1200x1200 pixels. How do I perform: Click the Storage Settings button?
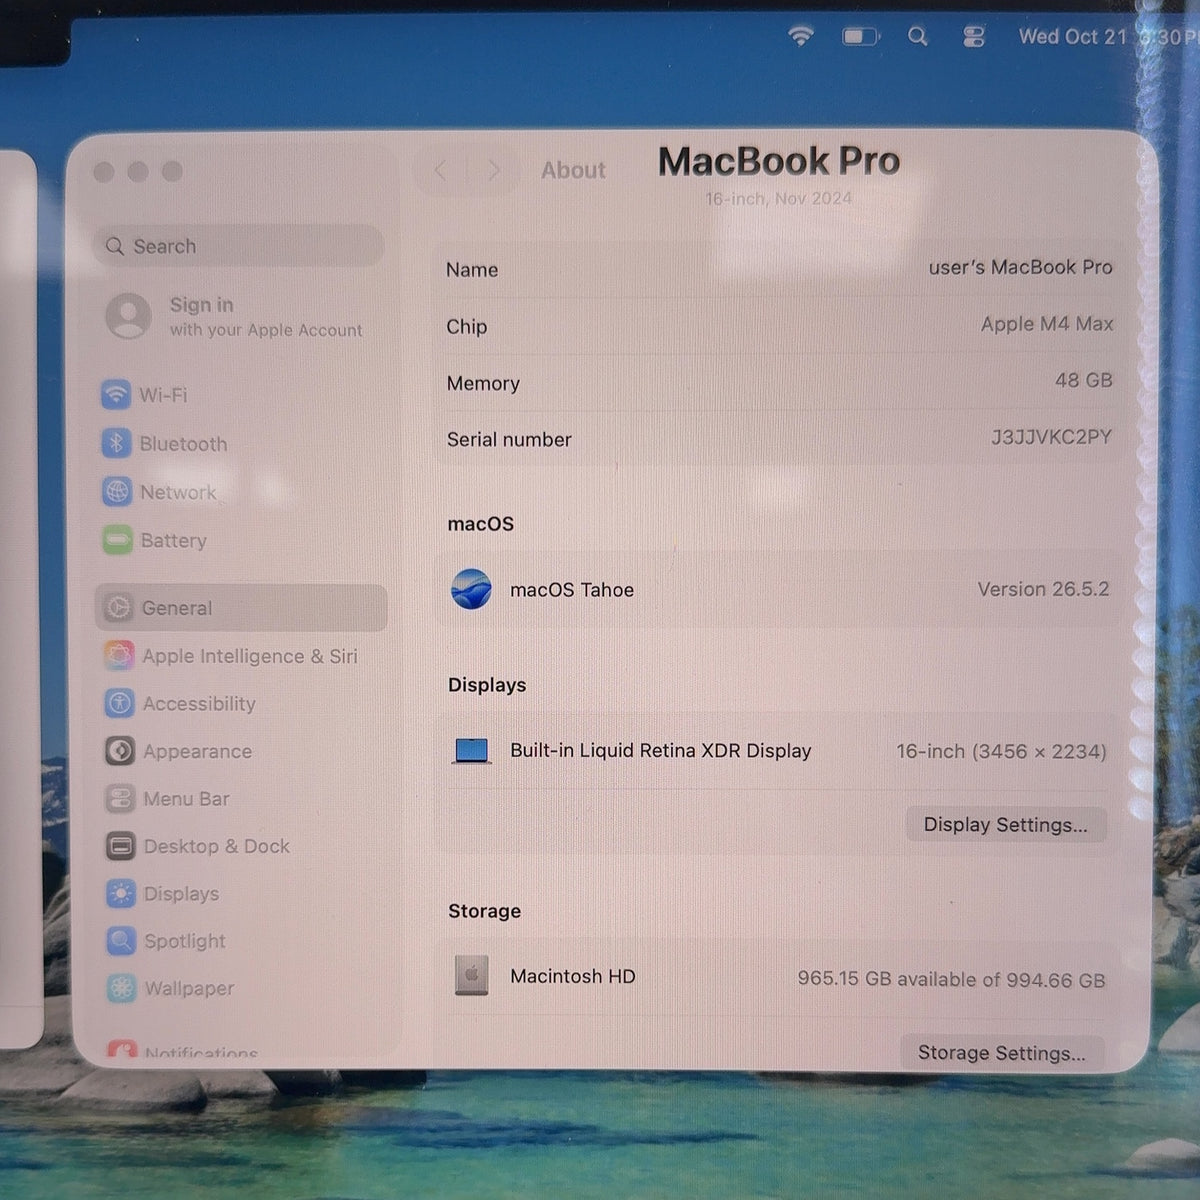click(1001, 1053)
